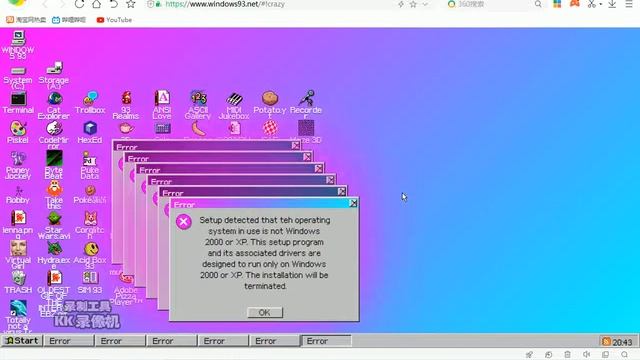
Task: Read the error message text about Windows 2000
Action: (264, 253)
